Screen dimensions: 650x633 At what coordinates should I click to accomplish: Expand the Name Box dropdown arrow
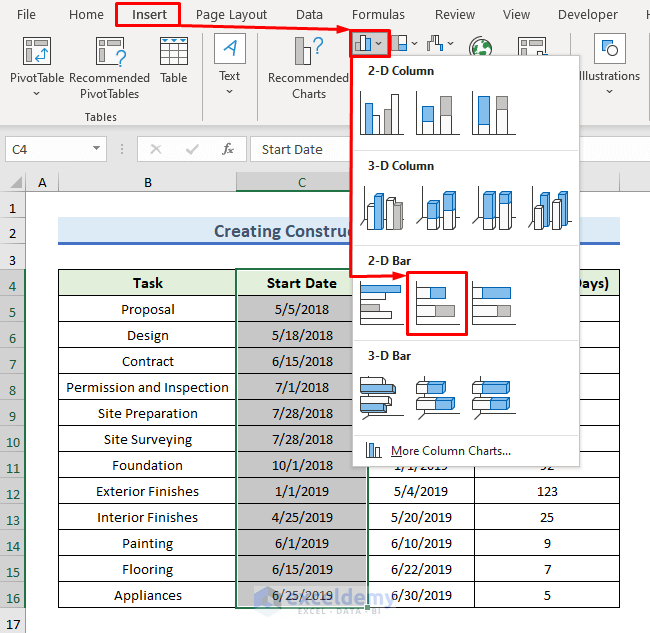(x=97, y=149)
